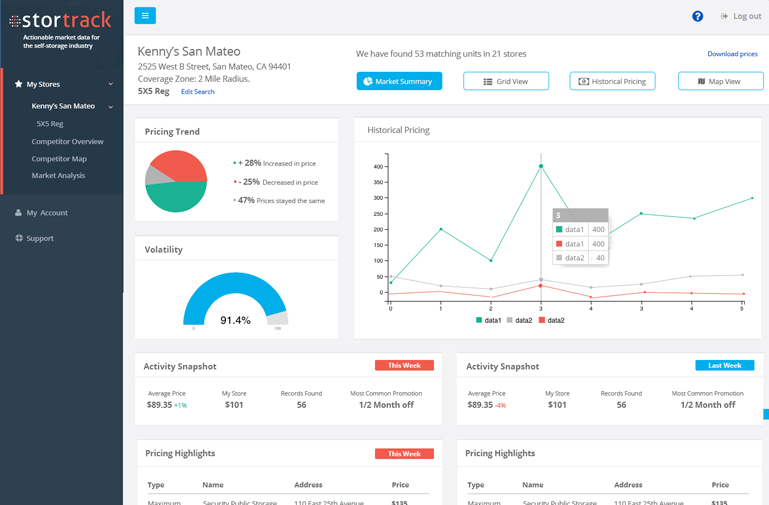Switch to Grid View
Viewport: 769px width, 505px height.
tap(505, 81)
